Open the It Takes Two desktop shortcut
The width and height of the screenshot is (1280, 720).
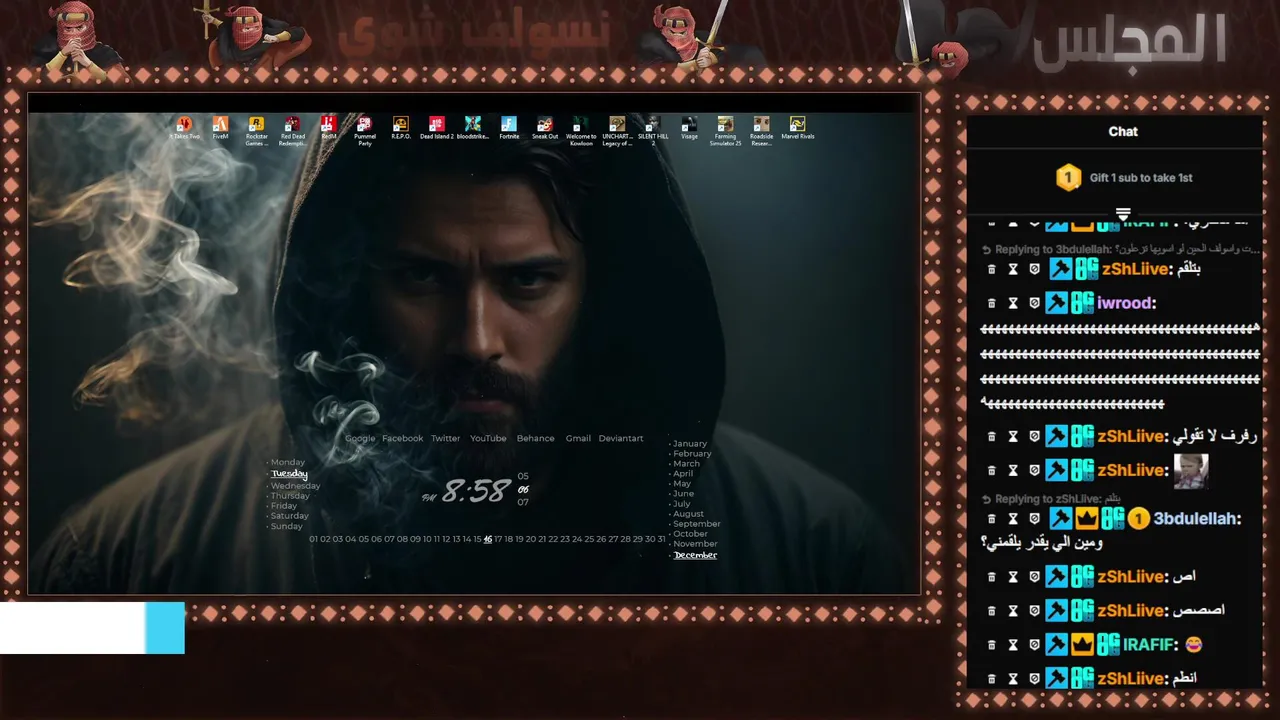click(x=184, y=128)
